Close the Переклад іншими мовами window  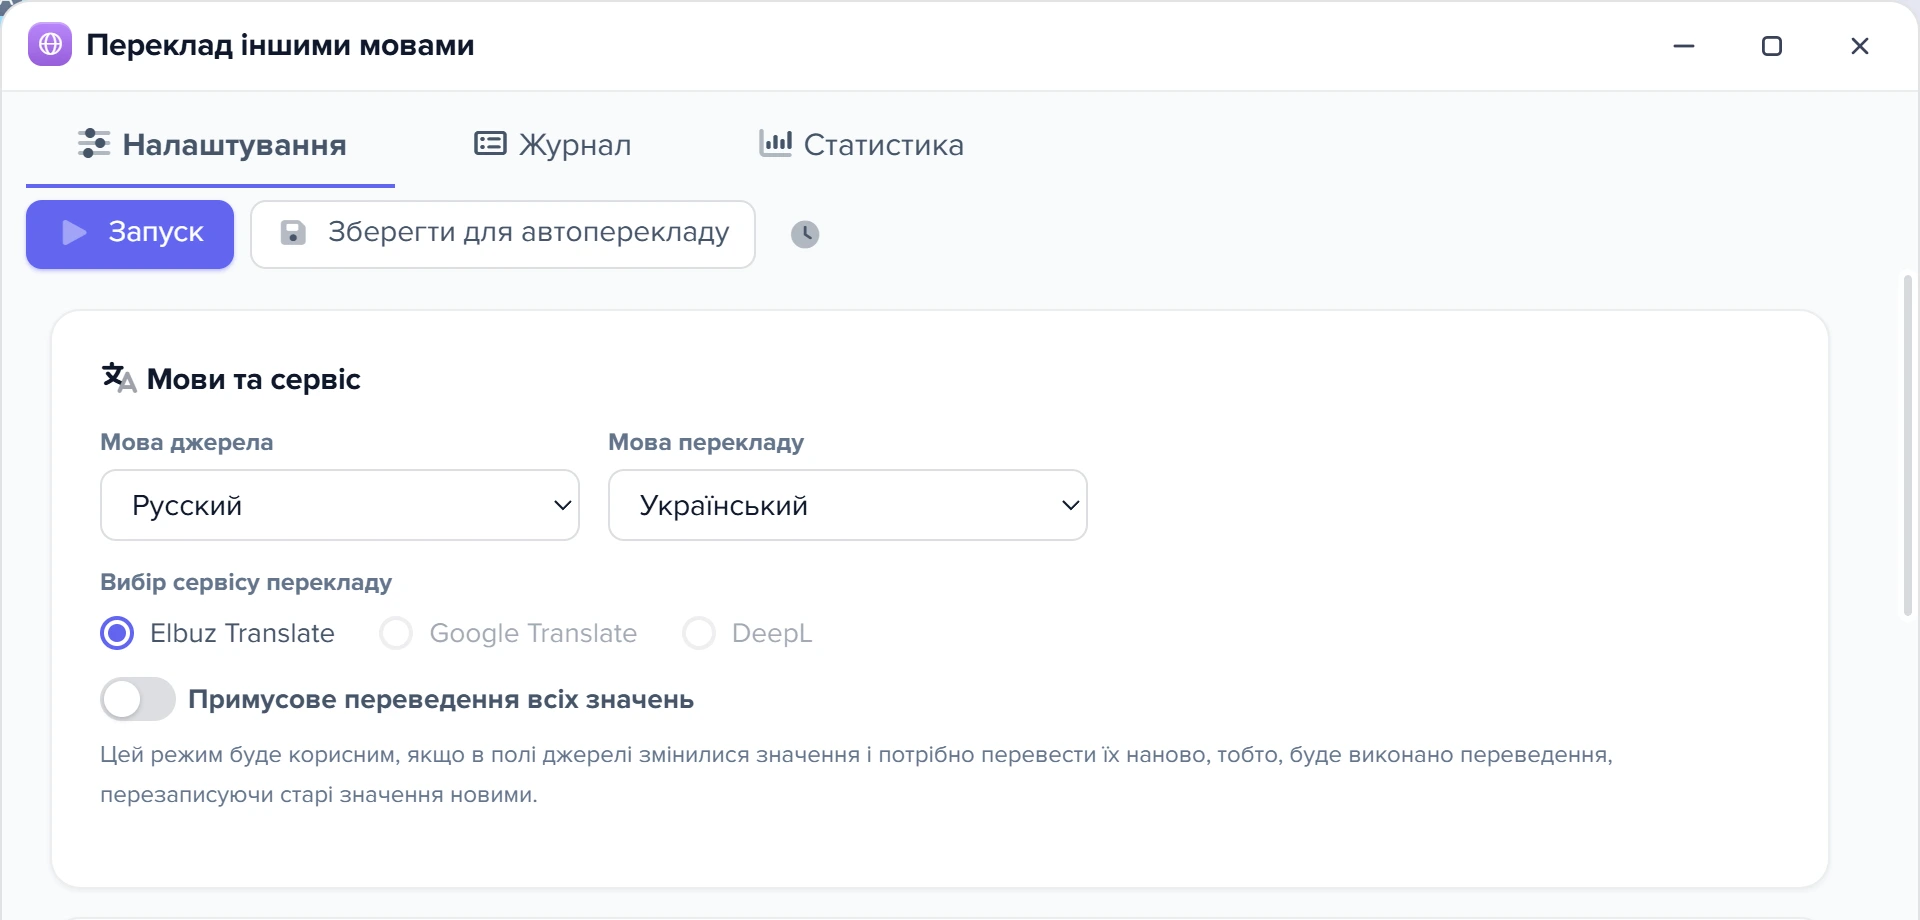tap(1860, 46)
